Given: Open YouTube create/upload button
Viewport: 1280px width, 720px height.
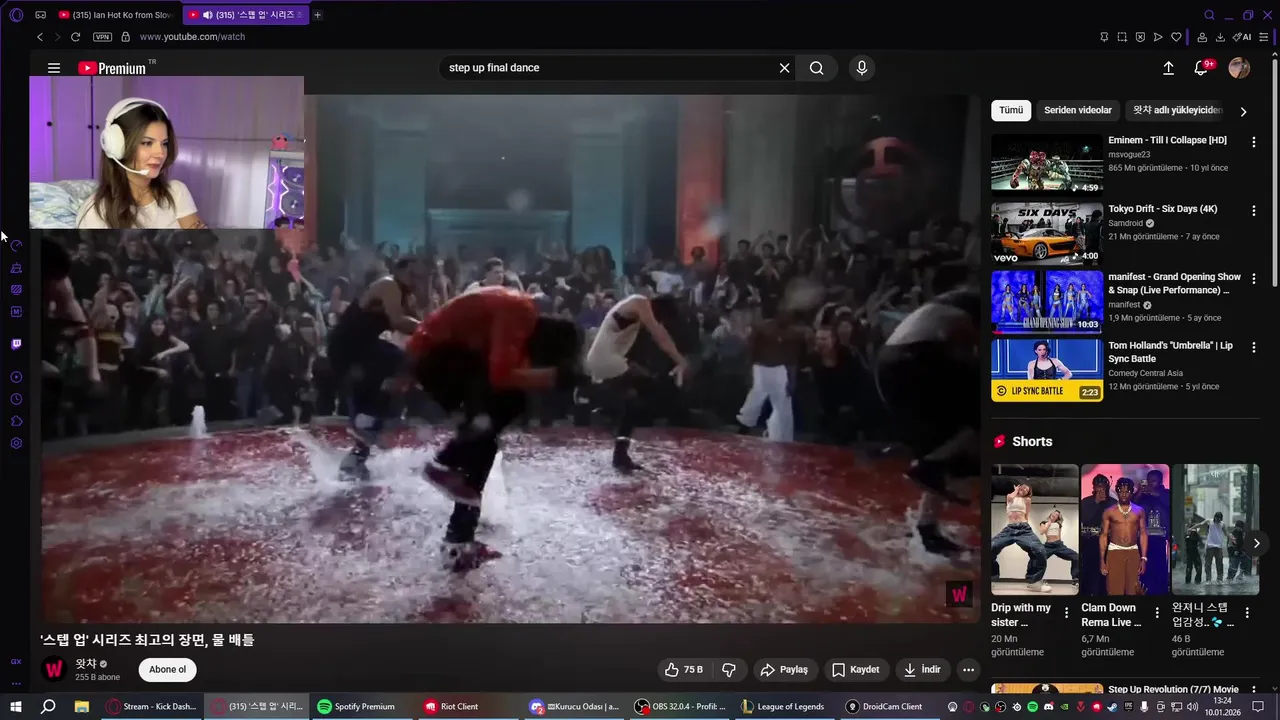Looking at the screenshot, I should click(x=1168, y=68).
